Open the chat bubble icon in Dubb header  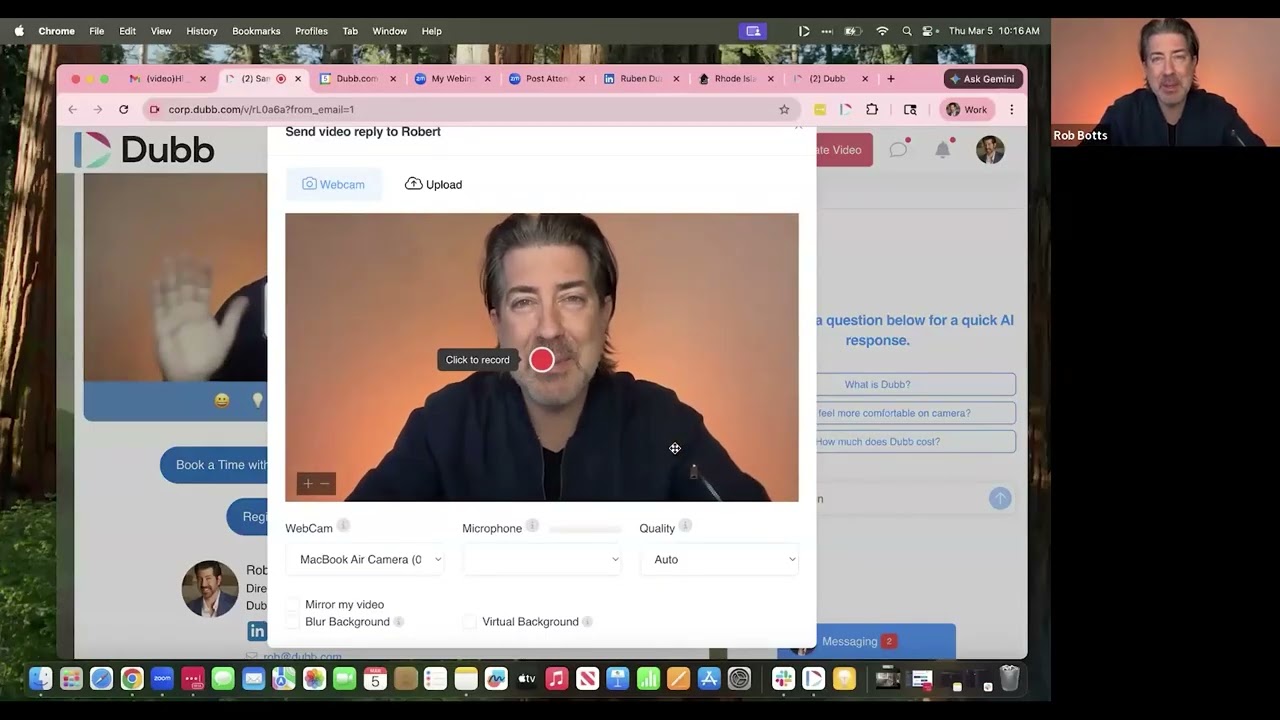[898, 150]
